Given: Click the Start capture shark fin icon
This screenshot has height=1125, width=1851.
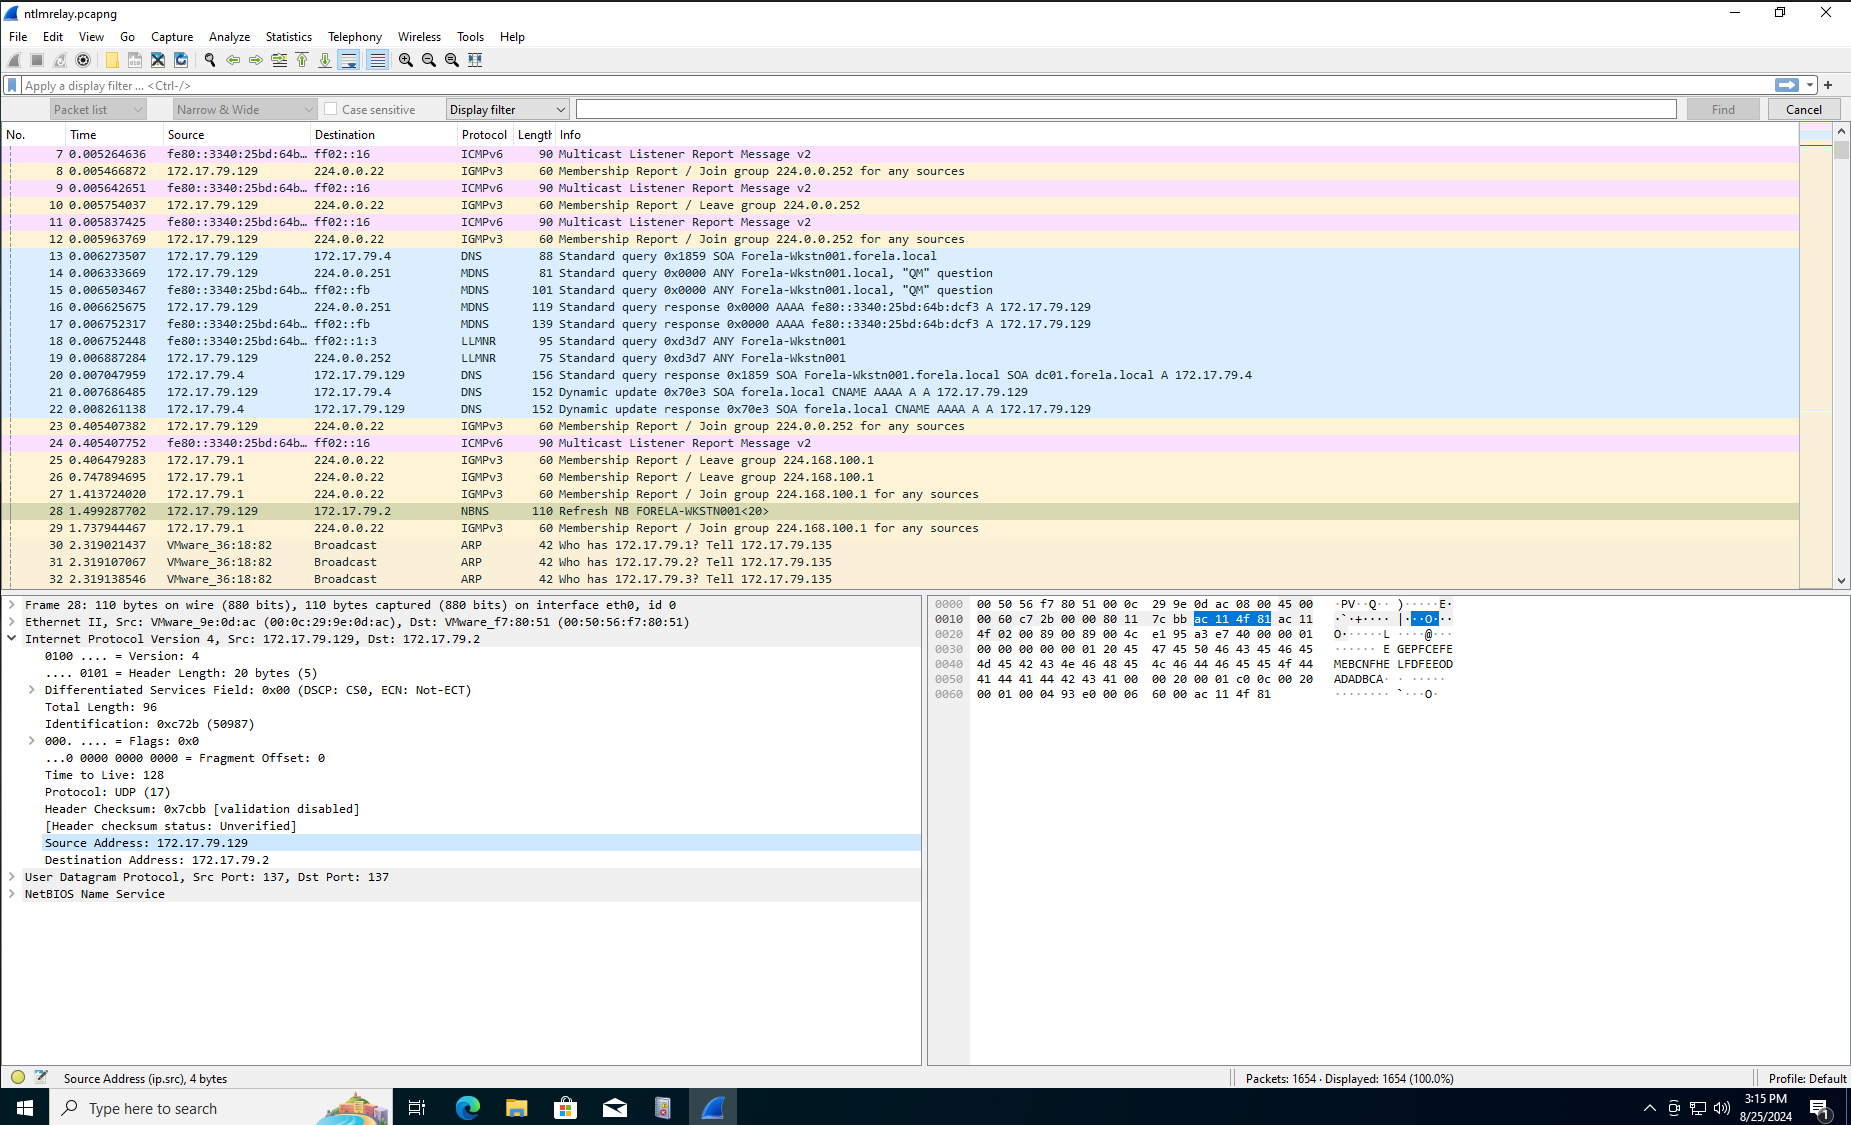Looking at the screenshot, I should click(14, 60).
